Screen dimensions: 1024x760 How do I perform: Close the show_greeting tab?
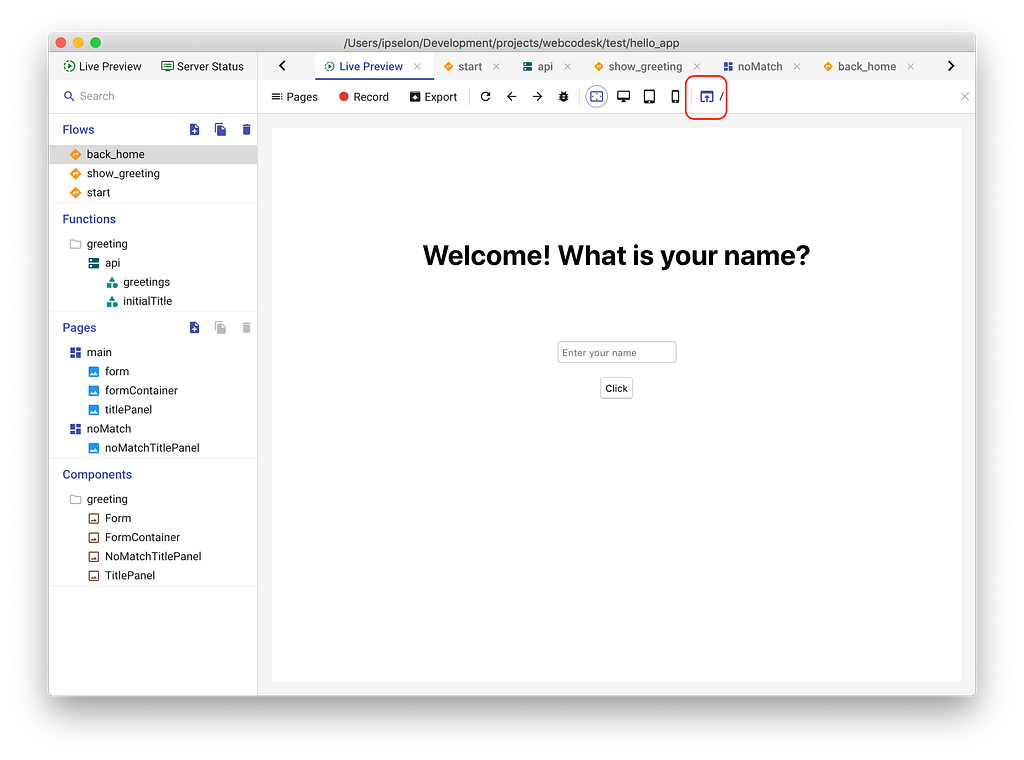click(697, 67)
